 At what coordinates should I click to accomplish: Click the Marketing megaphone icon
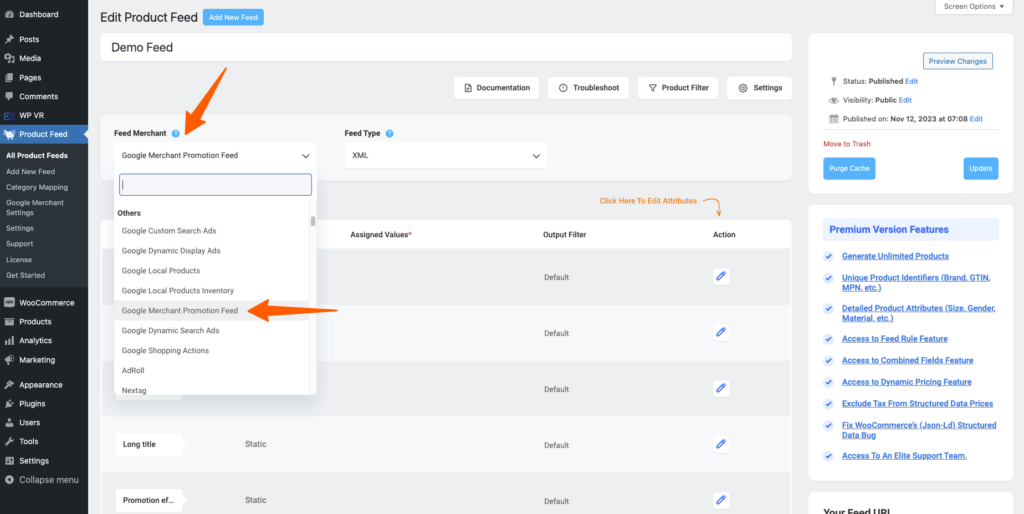click(x=9, y=360)
